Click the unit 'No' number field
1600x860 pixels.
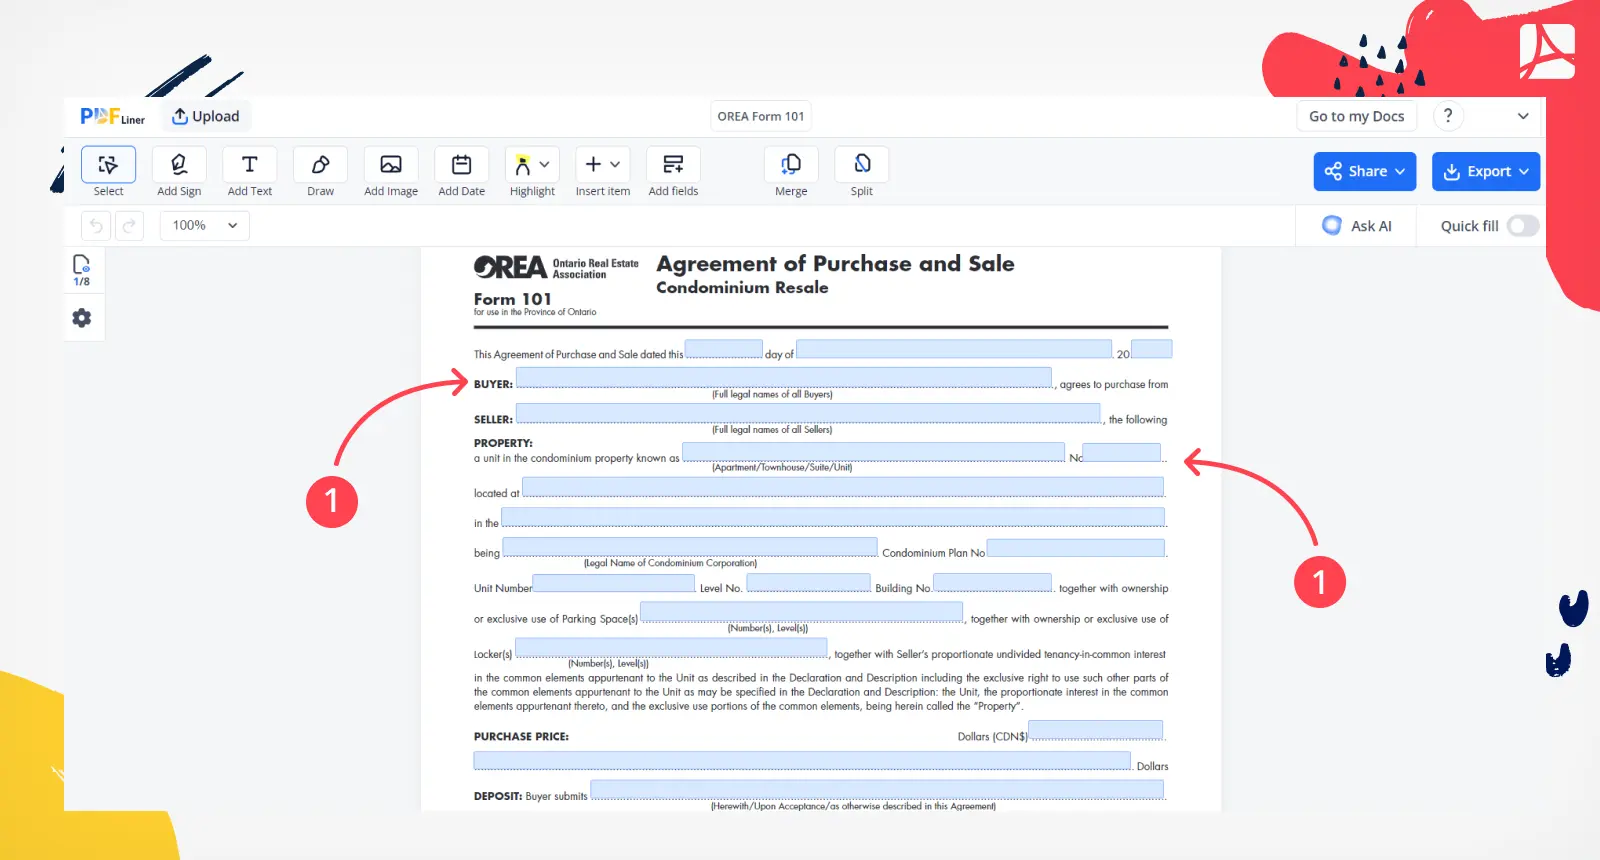coord(1122,452)
